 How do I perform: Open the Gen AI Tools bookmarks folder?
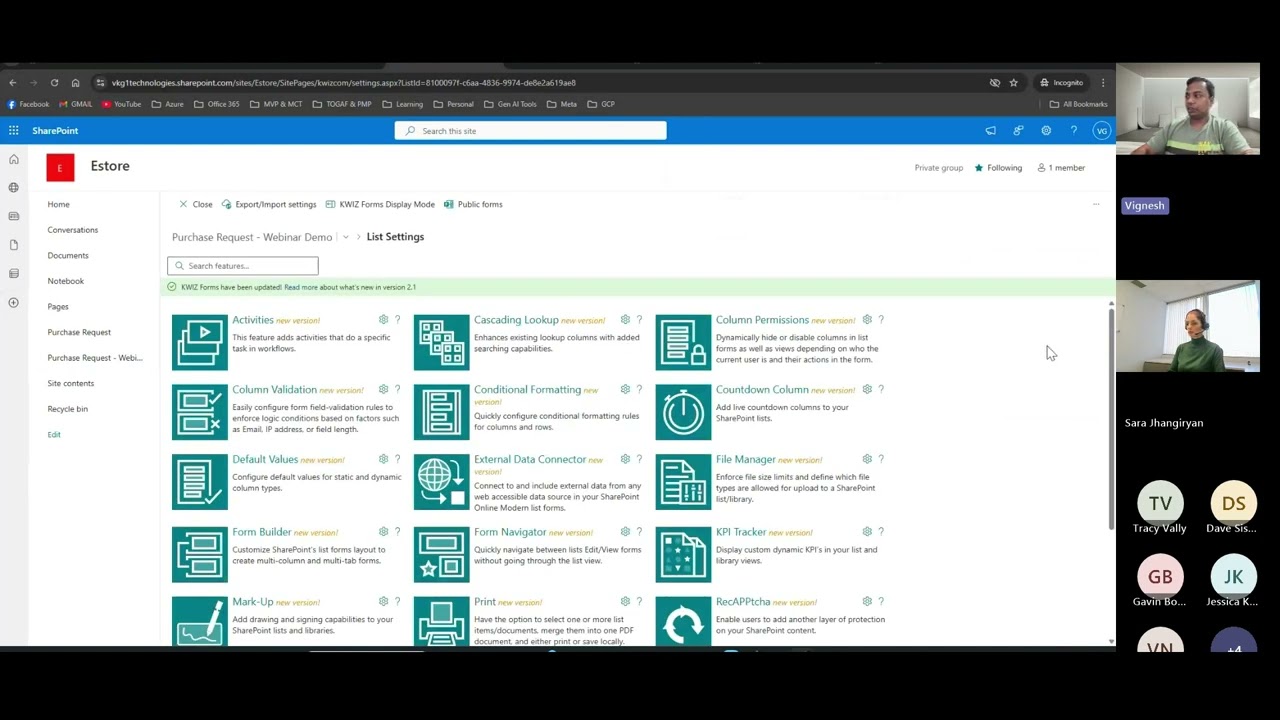point(510,104)
